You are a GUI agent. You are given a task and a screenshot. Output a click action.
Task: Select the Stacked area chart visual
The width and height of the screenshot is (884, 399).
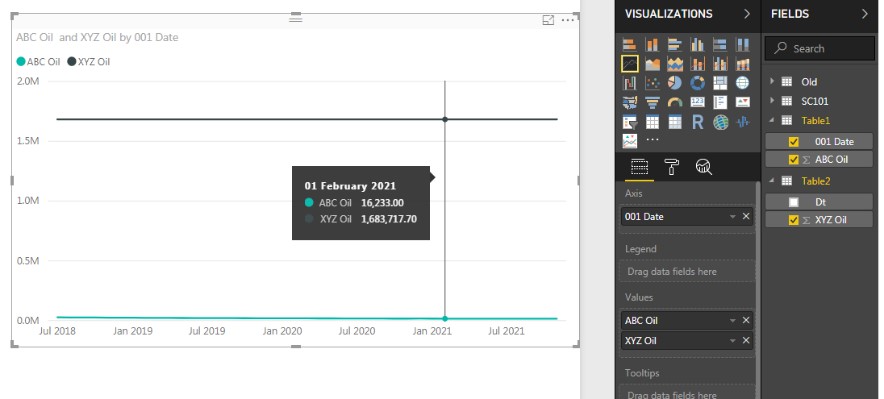tap(675, 64)
